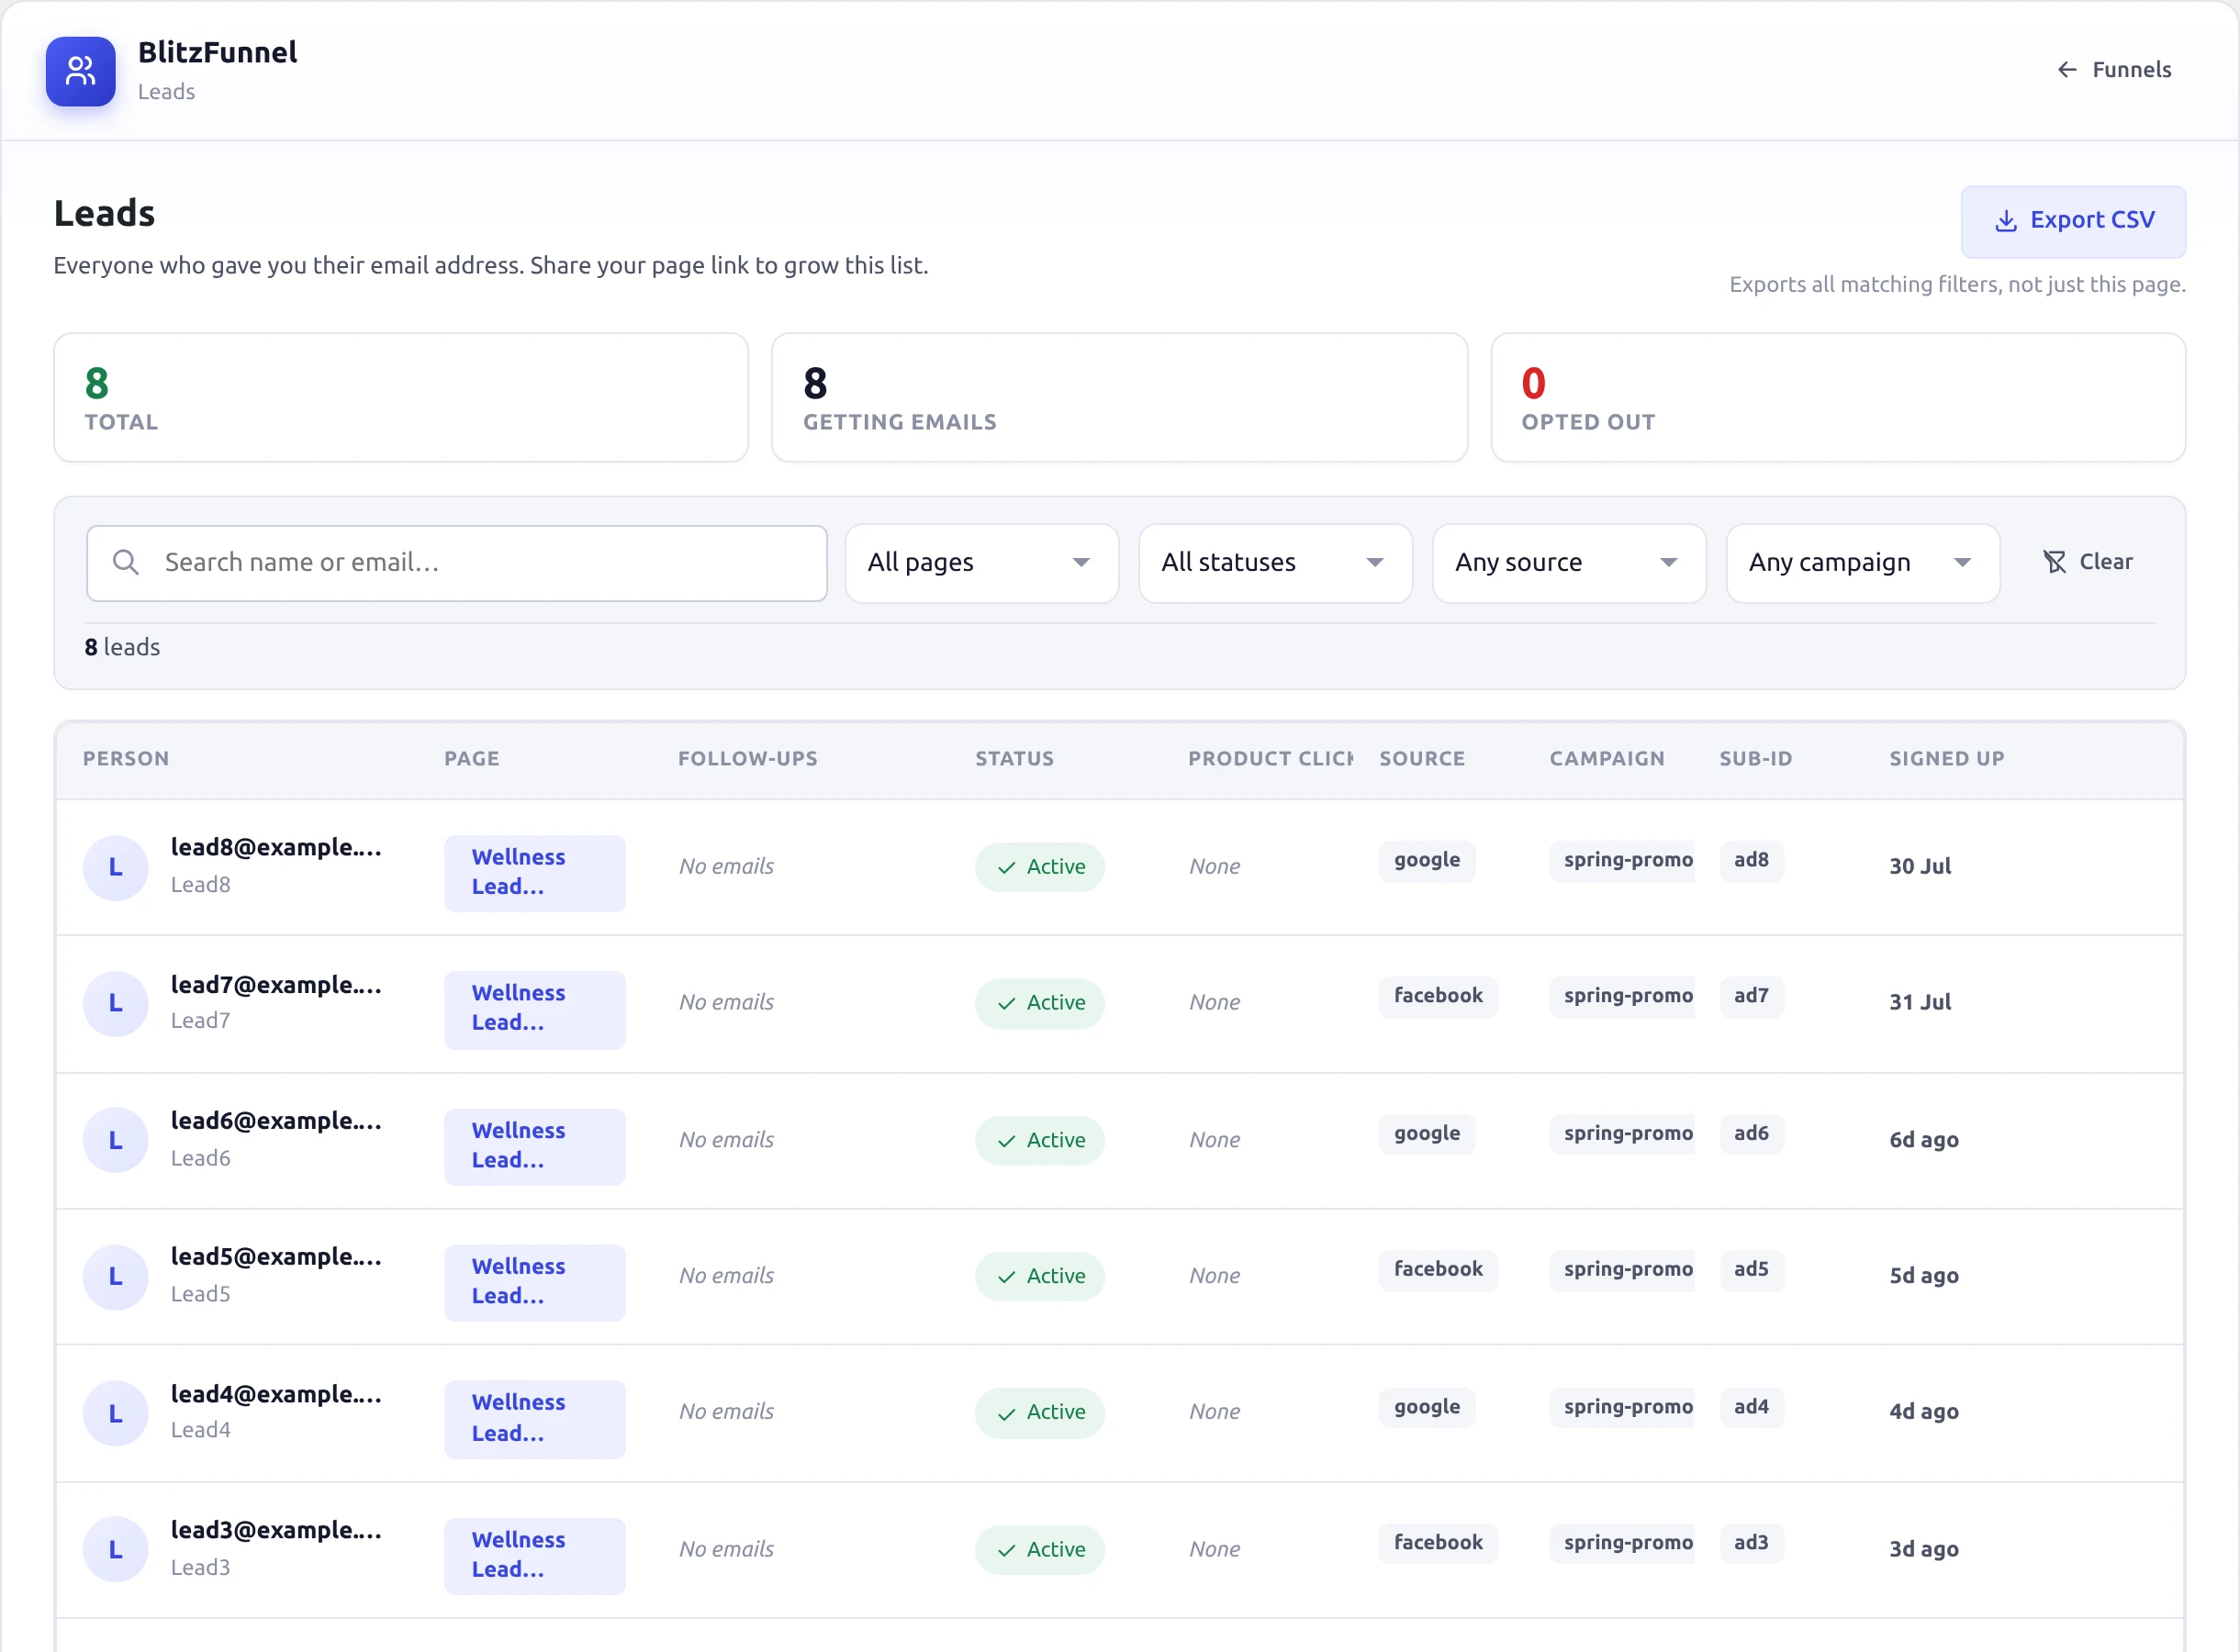Viewport: 2240px width, 1652px height.
Task: Click lead6@example email text
Action: coord(276,1121)
